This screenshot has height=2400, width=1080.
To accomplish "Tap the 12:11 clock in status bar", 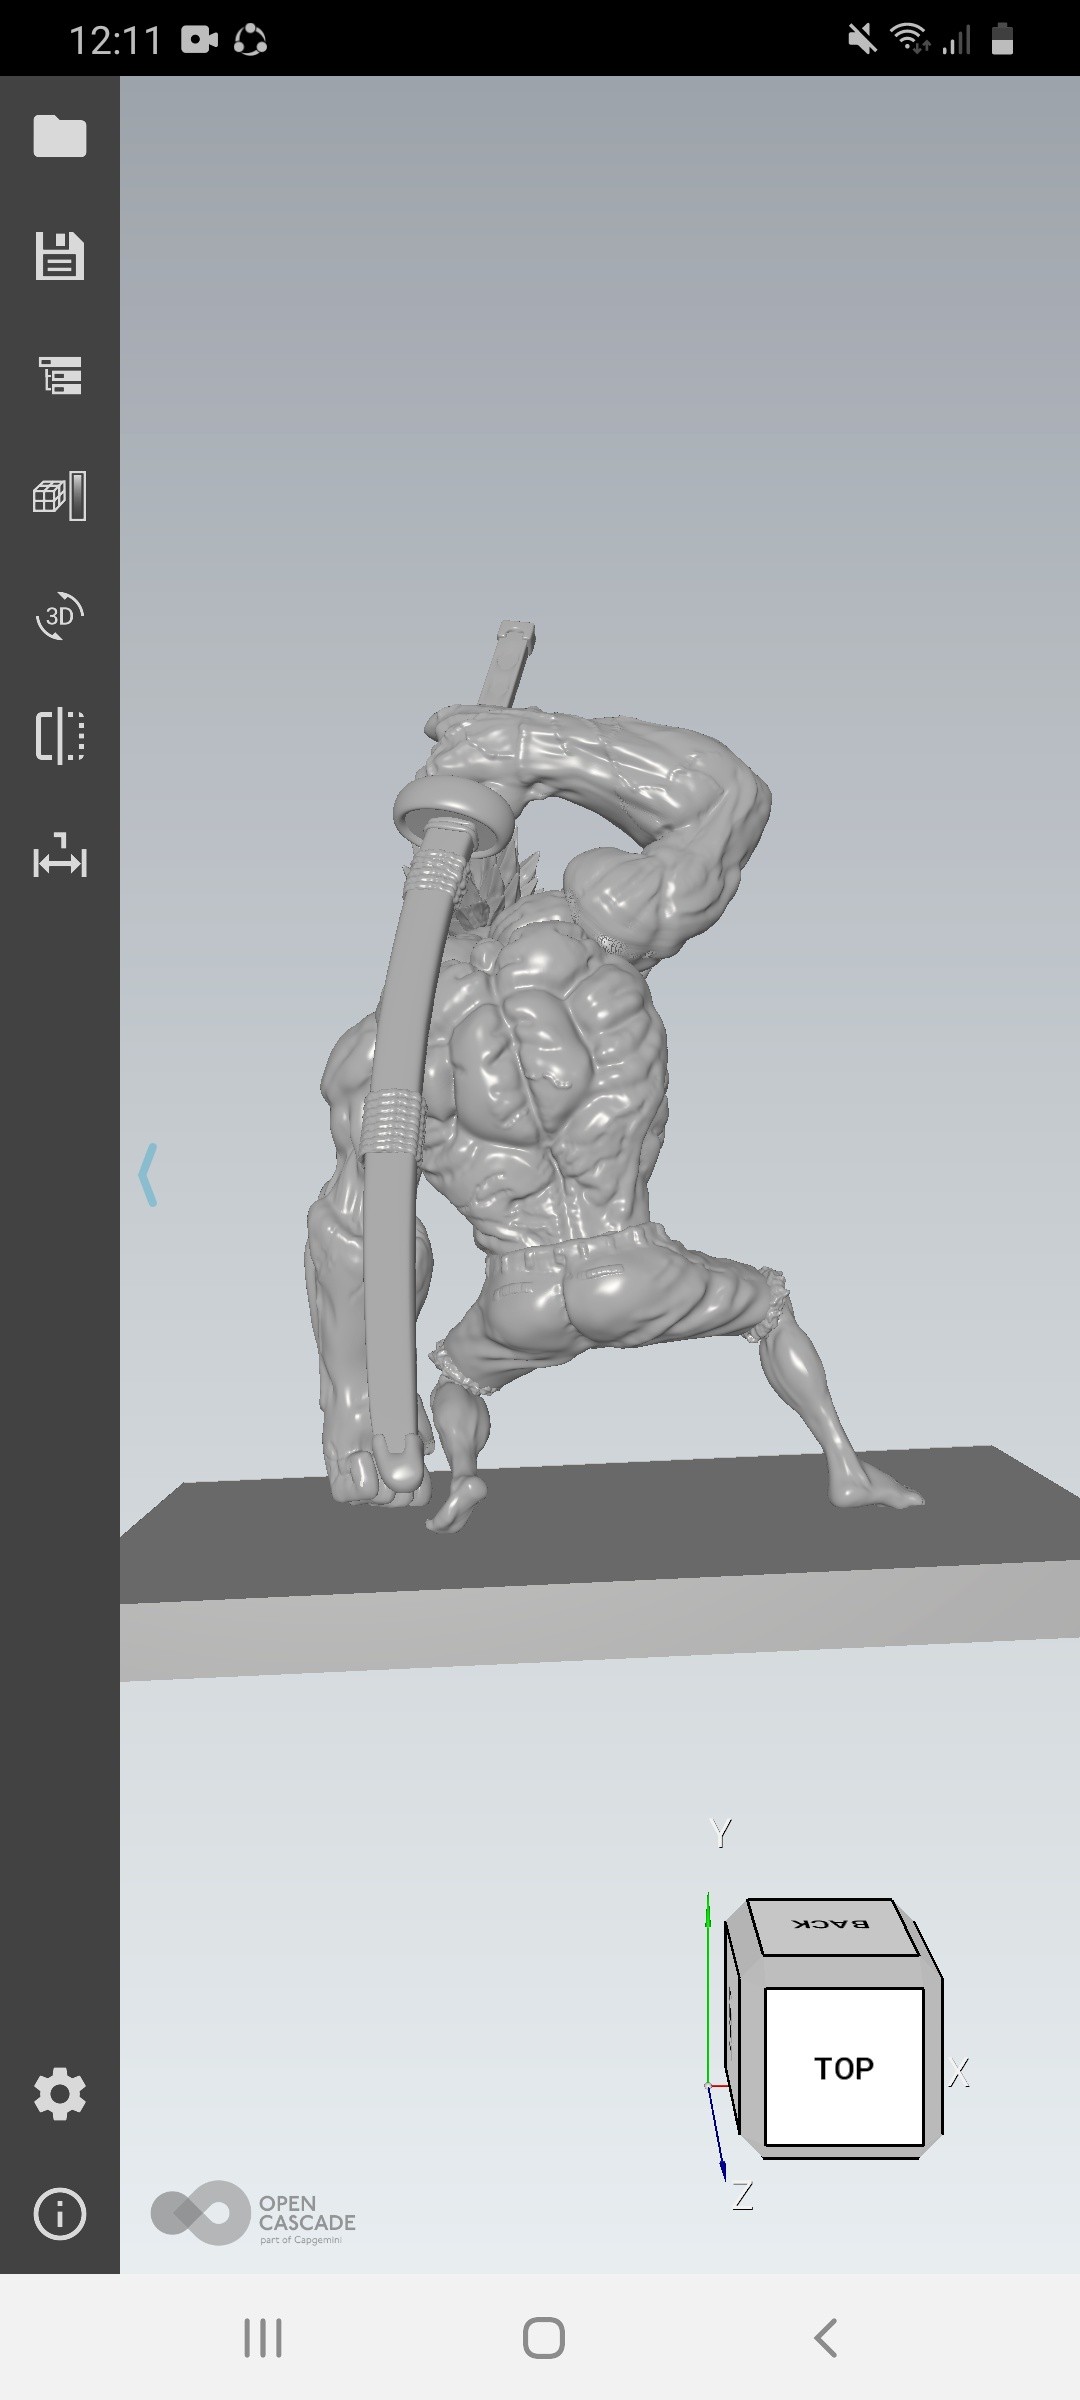I will click(115, 41).
